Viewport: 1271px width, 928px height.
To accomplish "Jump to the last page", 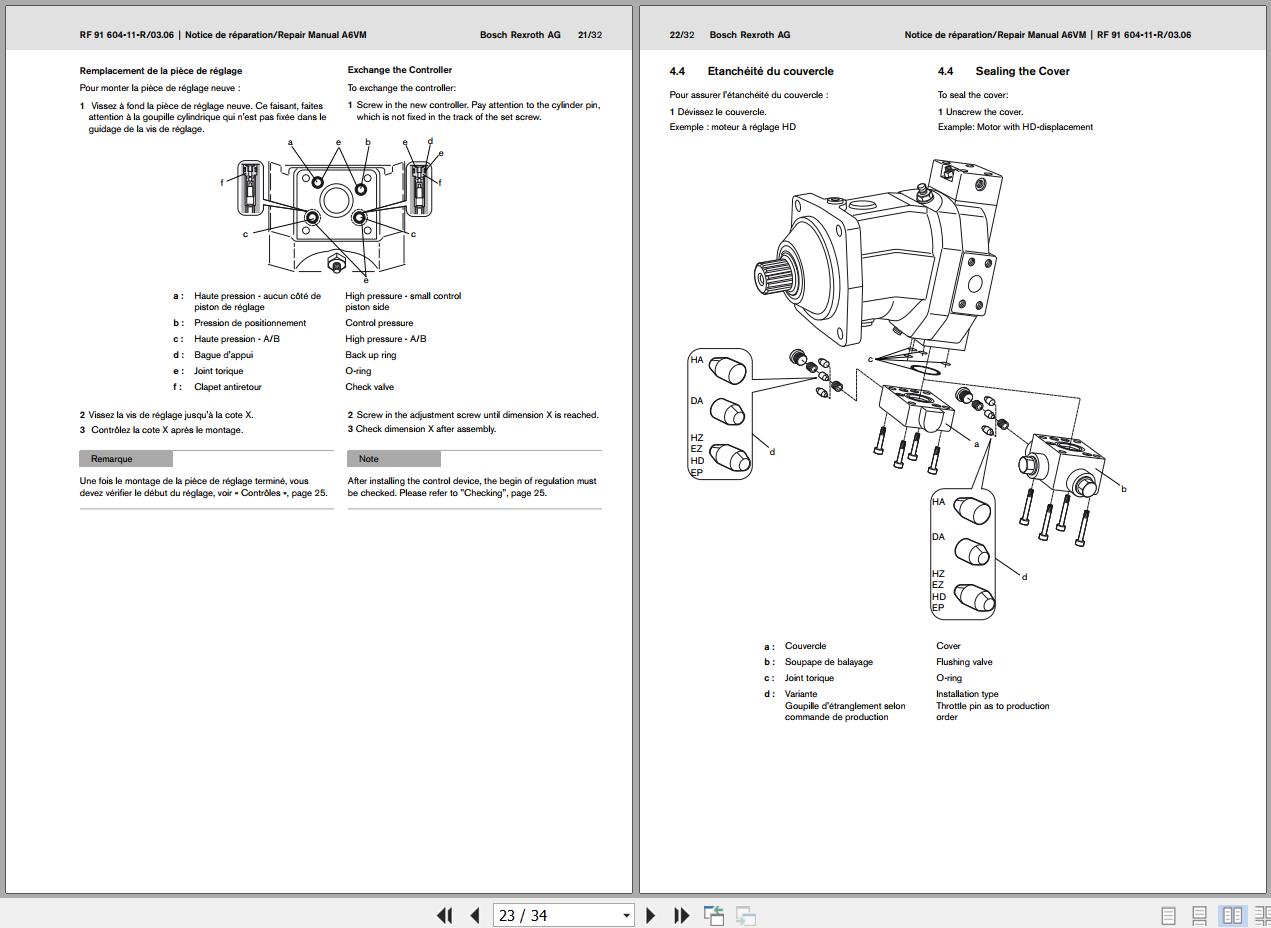I will pyautogui.click(x=681, y=915).
